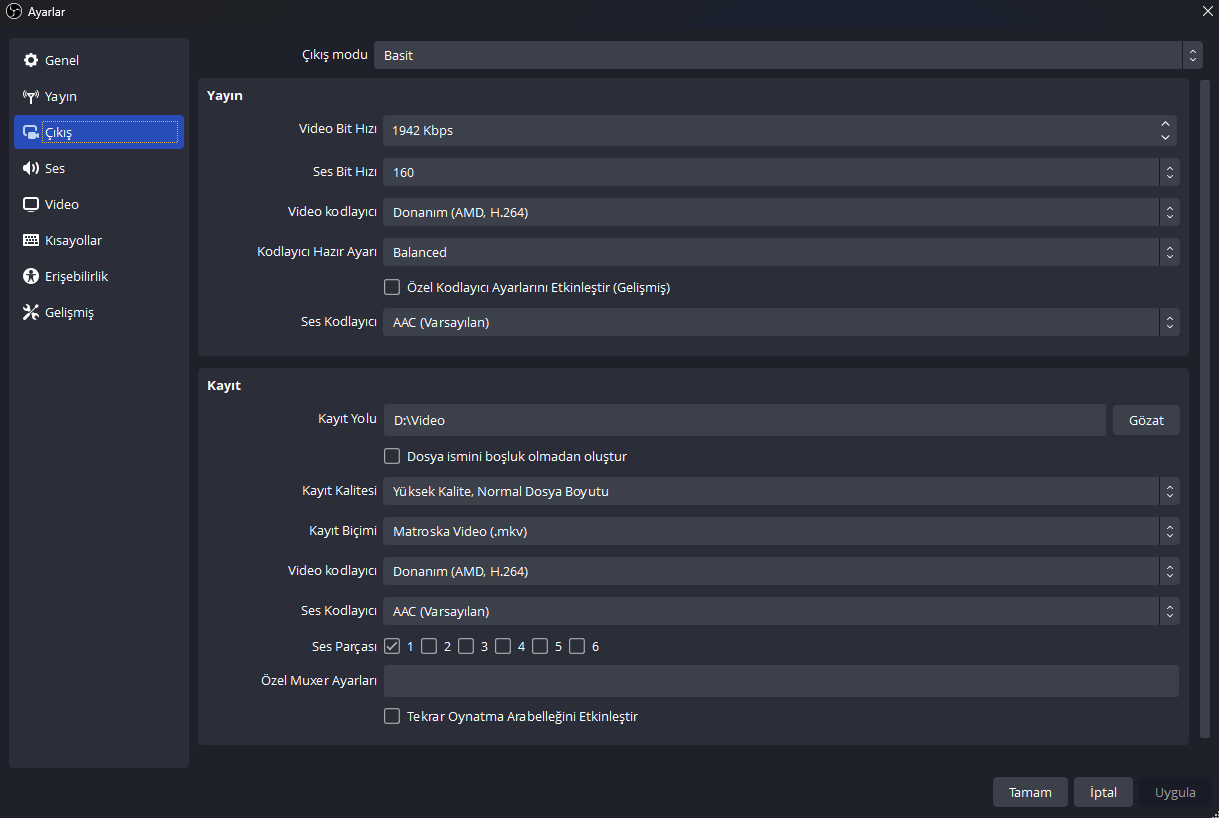This screenshot has height=818, width=1219.
Task: Click the Gözat browse button
Action: [1146, 421]
